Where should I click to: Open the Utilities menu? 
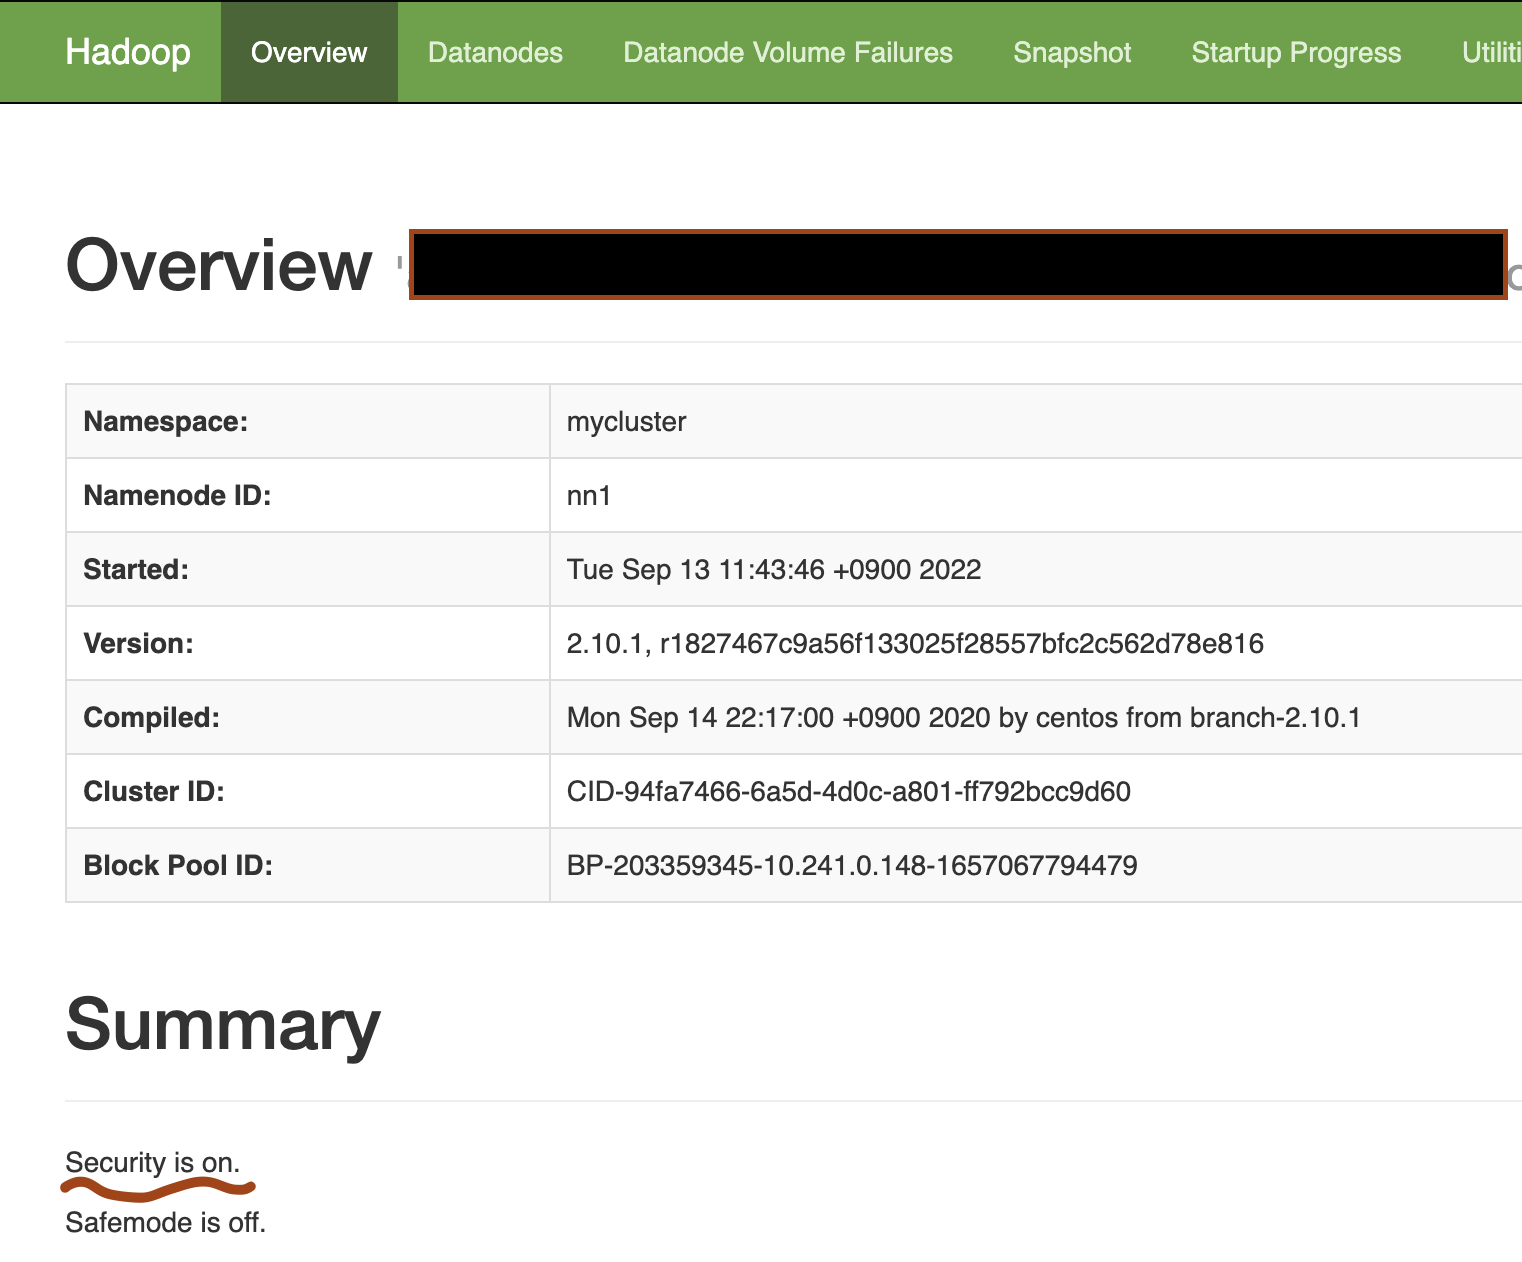click(1494, 52)
